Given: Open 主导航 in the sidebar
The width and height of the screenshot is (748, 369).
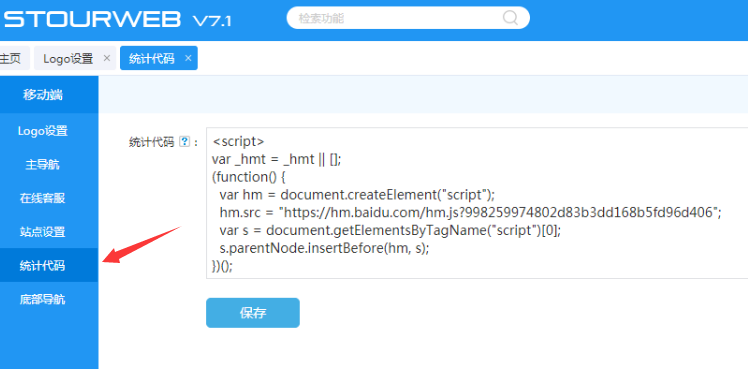Looking at the screenshot, I should pyautogui.click(x=43, y=165).
